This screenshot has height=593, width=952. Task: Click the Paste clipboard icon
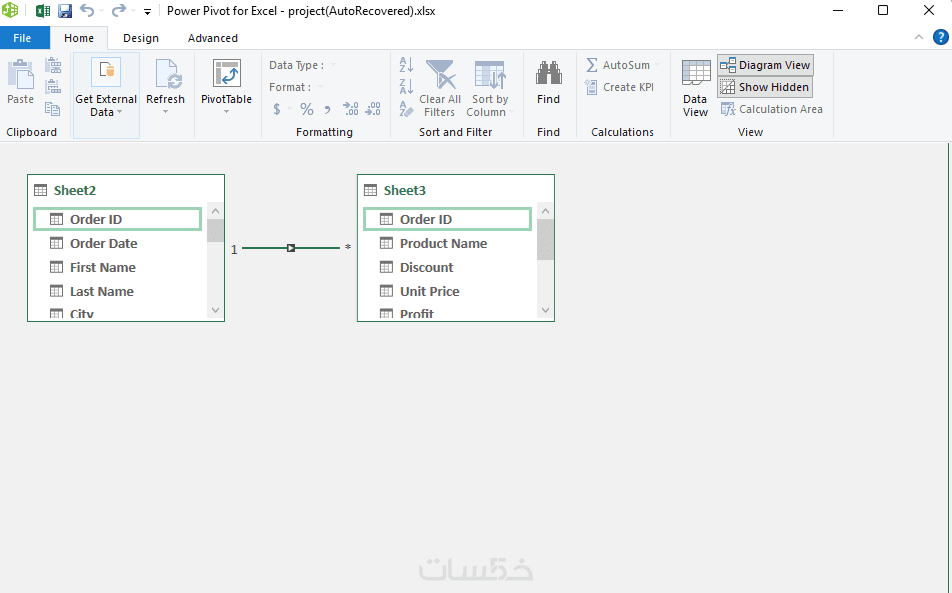point(20,75)
